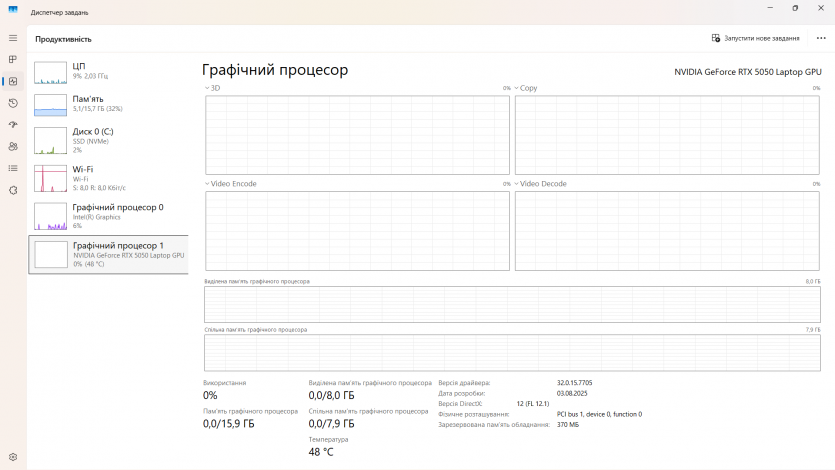The image size is (835, 470).
Task: Open the Details list icon in sidebar
Action: point(13,168)
